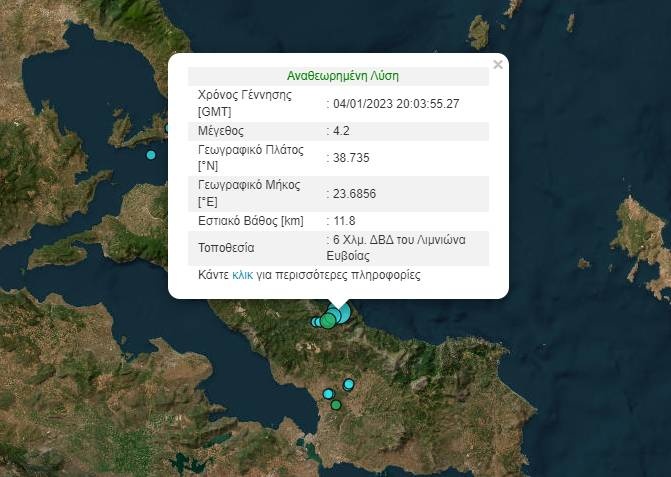Click the cyan marker partly hidden by the popup's left edge
This screenshot has width=671, height=477.
167,128
